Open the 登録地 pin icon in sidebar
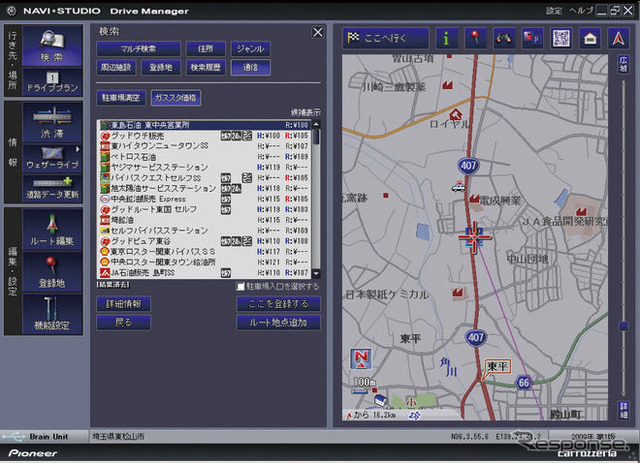This screenshot has width=640, height=463. coord(52,272)
